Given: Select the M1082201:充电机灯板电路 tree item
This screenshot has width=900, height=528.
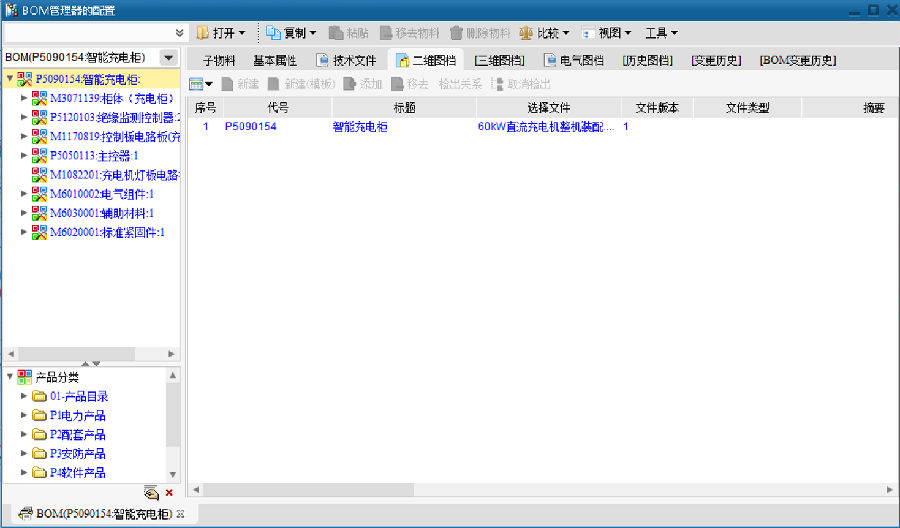Looking at the screenshot, I should pyautogui.click(x=115, y=174).
